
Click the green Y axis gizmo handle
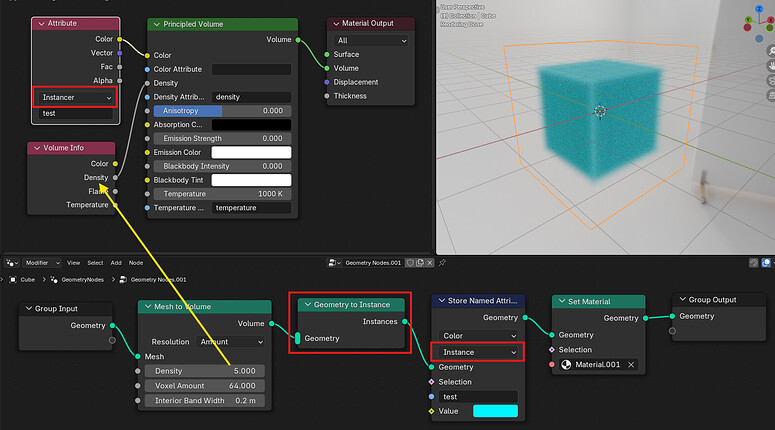(748, 20)
